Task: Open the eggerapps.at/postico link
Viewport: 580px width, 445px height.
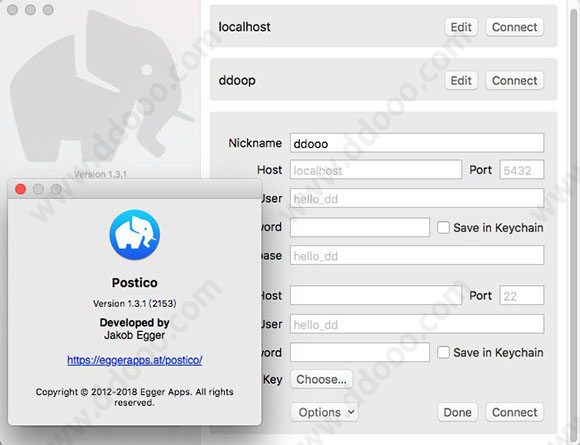Action: coord(135,360)
